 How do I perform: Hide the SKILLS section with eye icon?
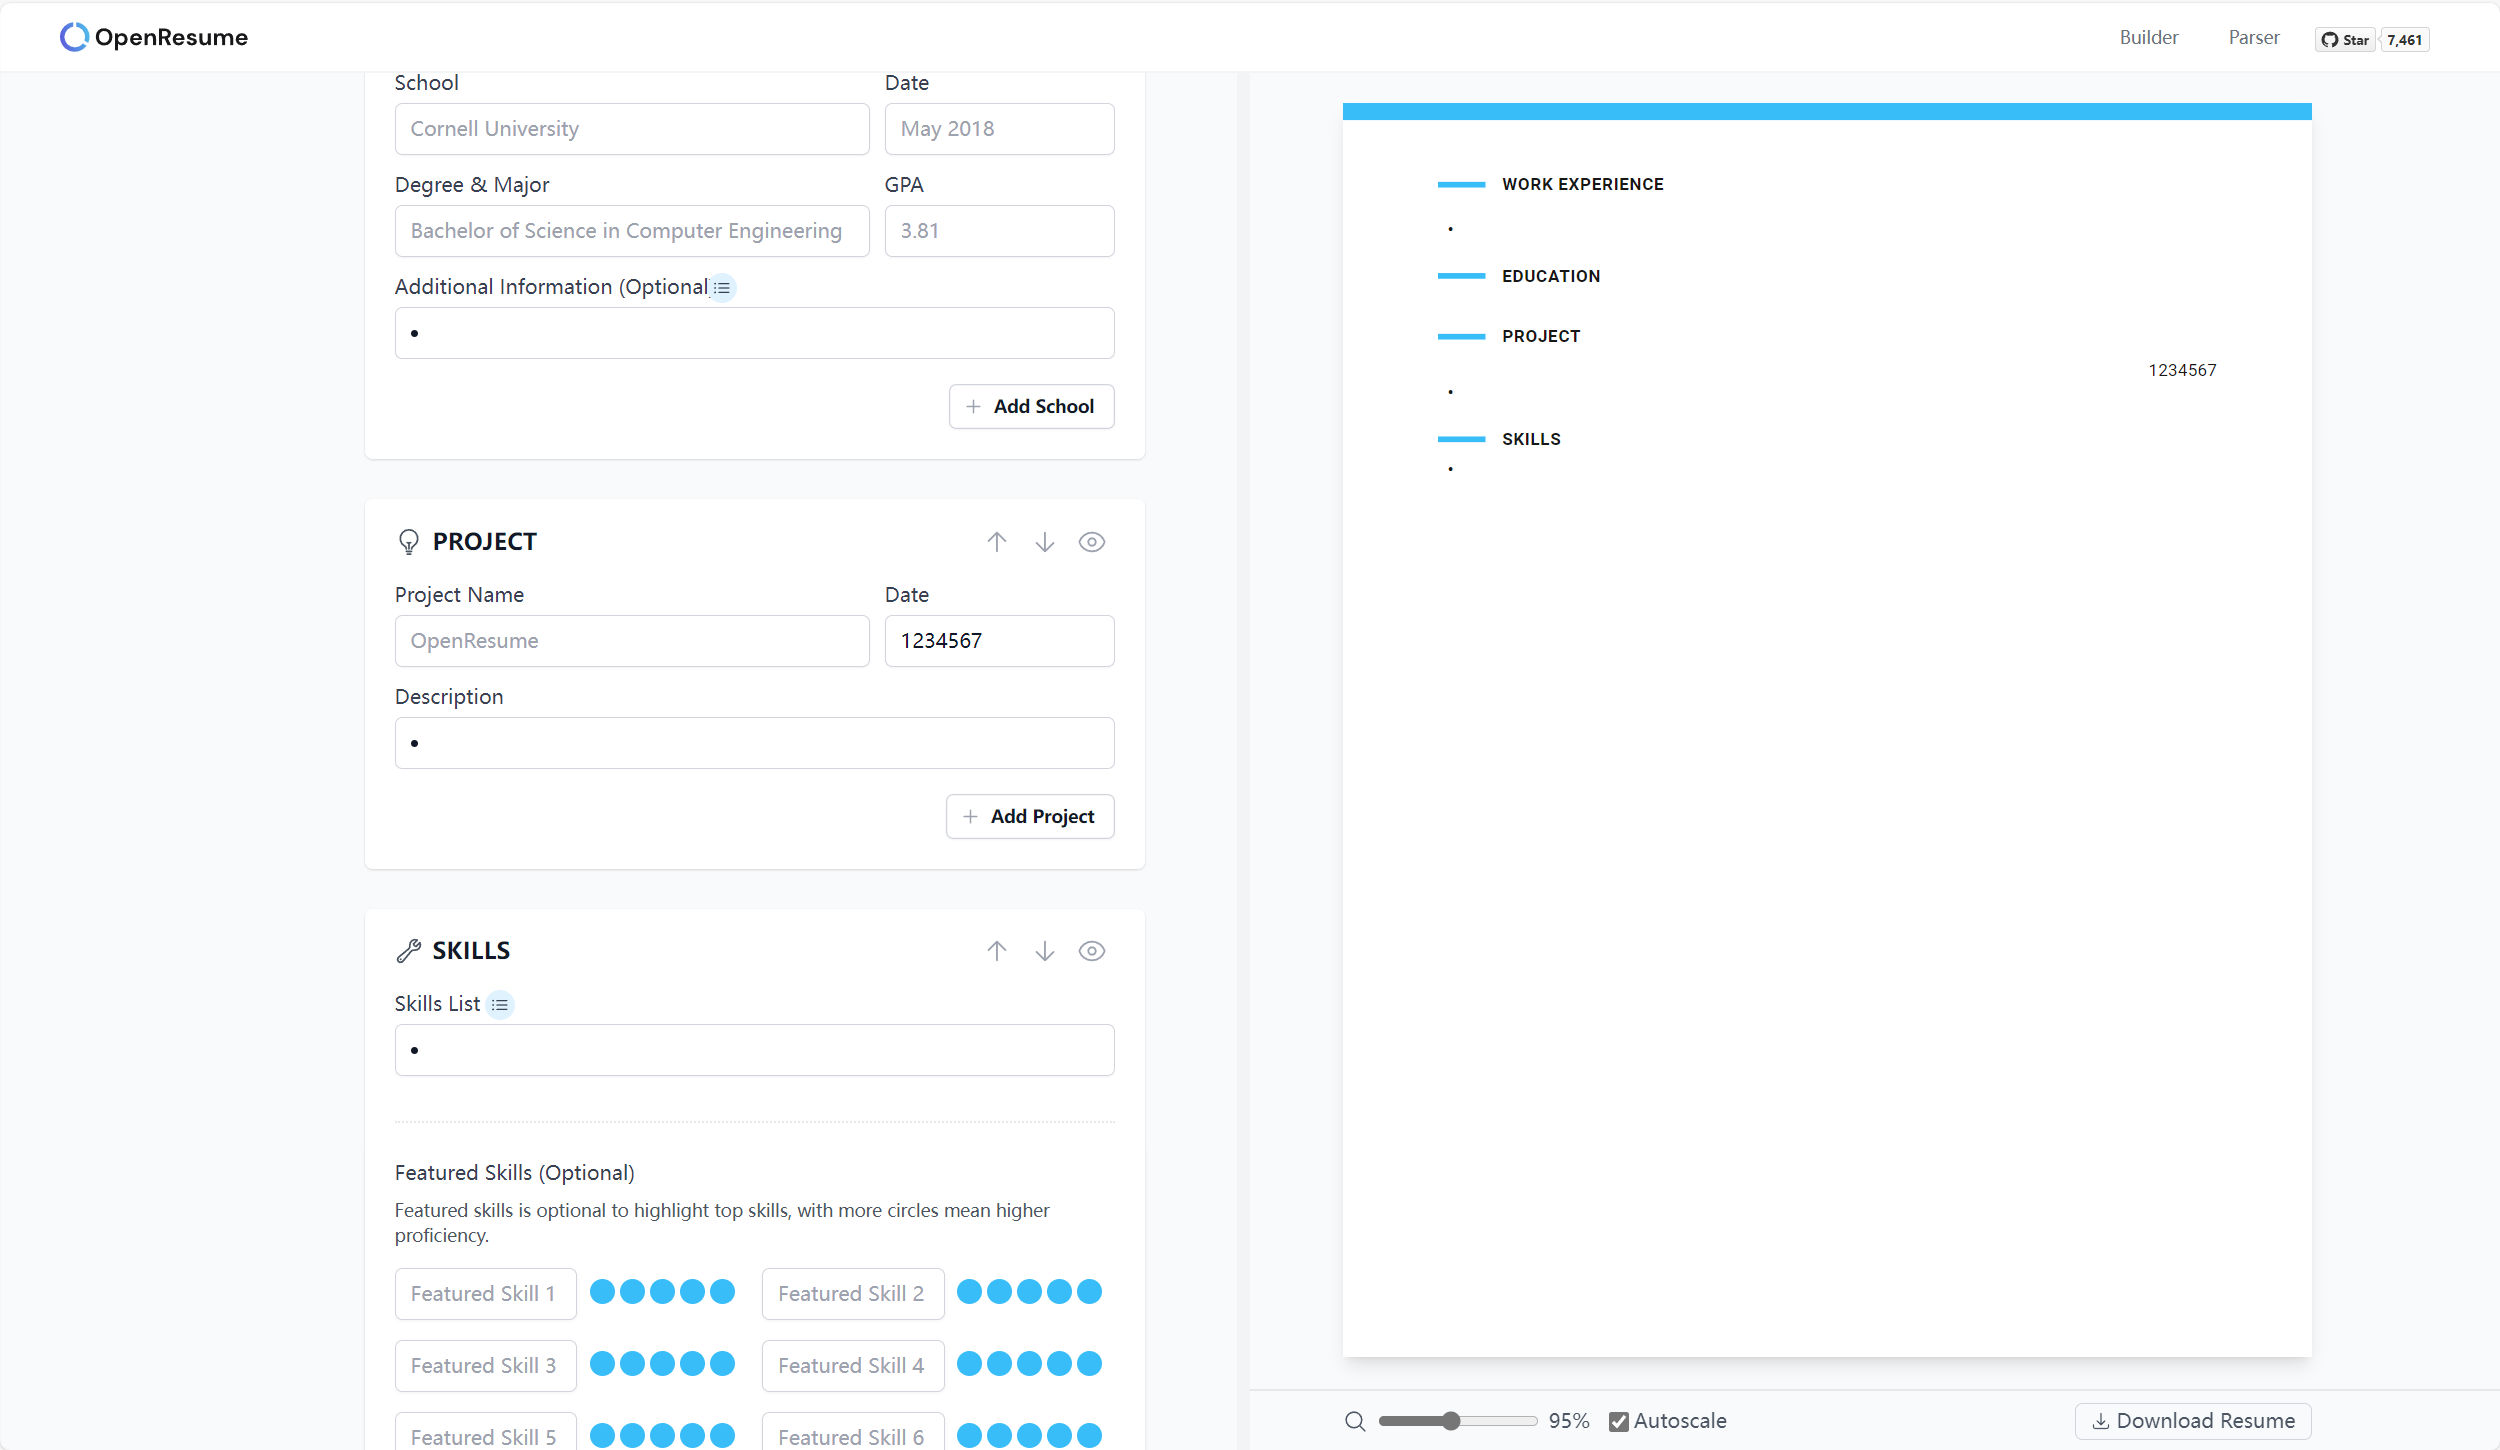1091,951
